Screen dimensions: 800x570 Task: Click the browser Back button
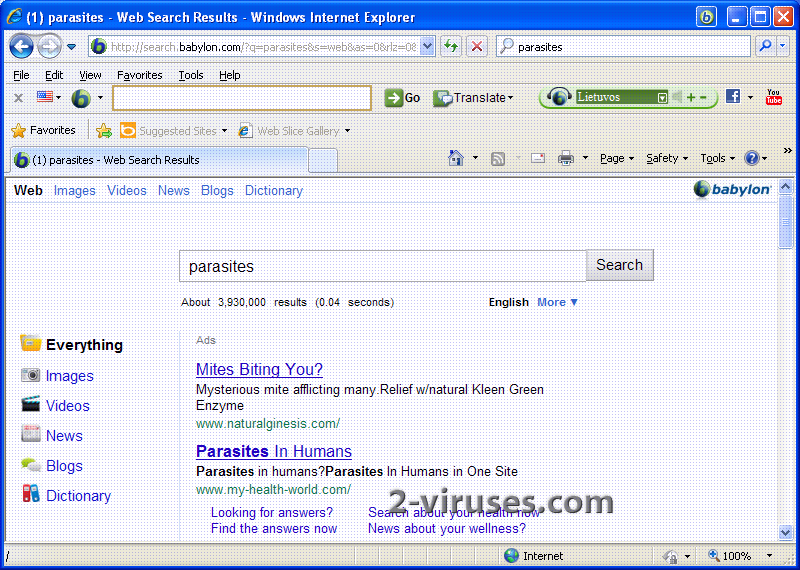click(x=21, y=46)
